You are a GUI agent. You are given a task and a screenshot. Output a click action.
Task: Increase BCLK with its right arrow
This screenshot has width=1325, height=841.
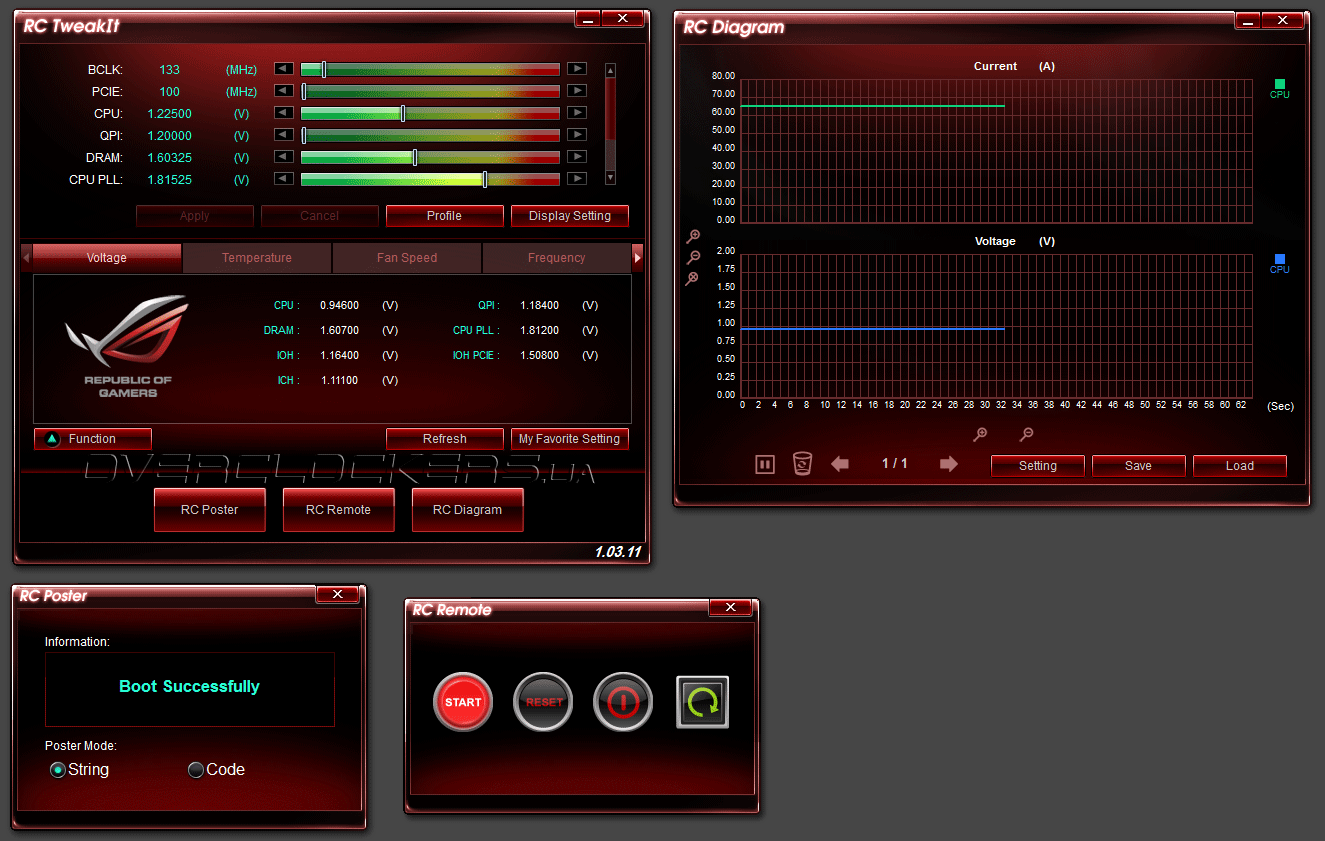(x=577, y=69)
